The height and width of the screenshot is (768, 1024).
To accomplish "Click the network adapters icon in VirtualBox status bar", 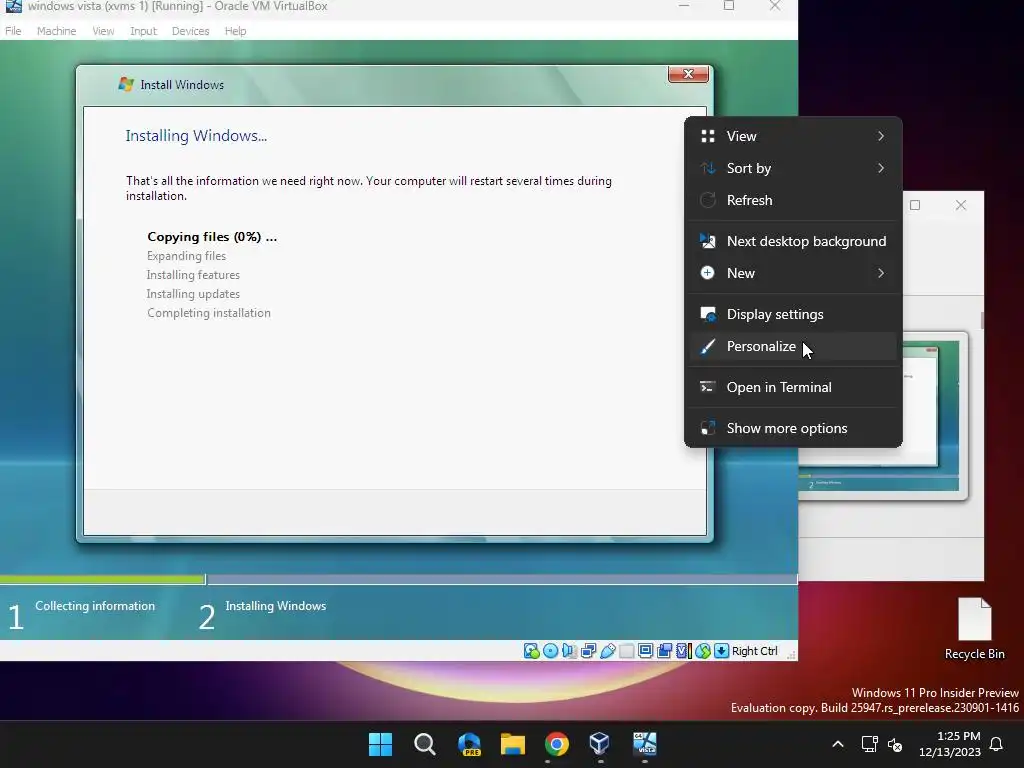I will (588, 650).
